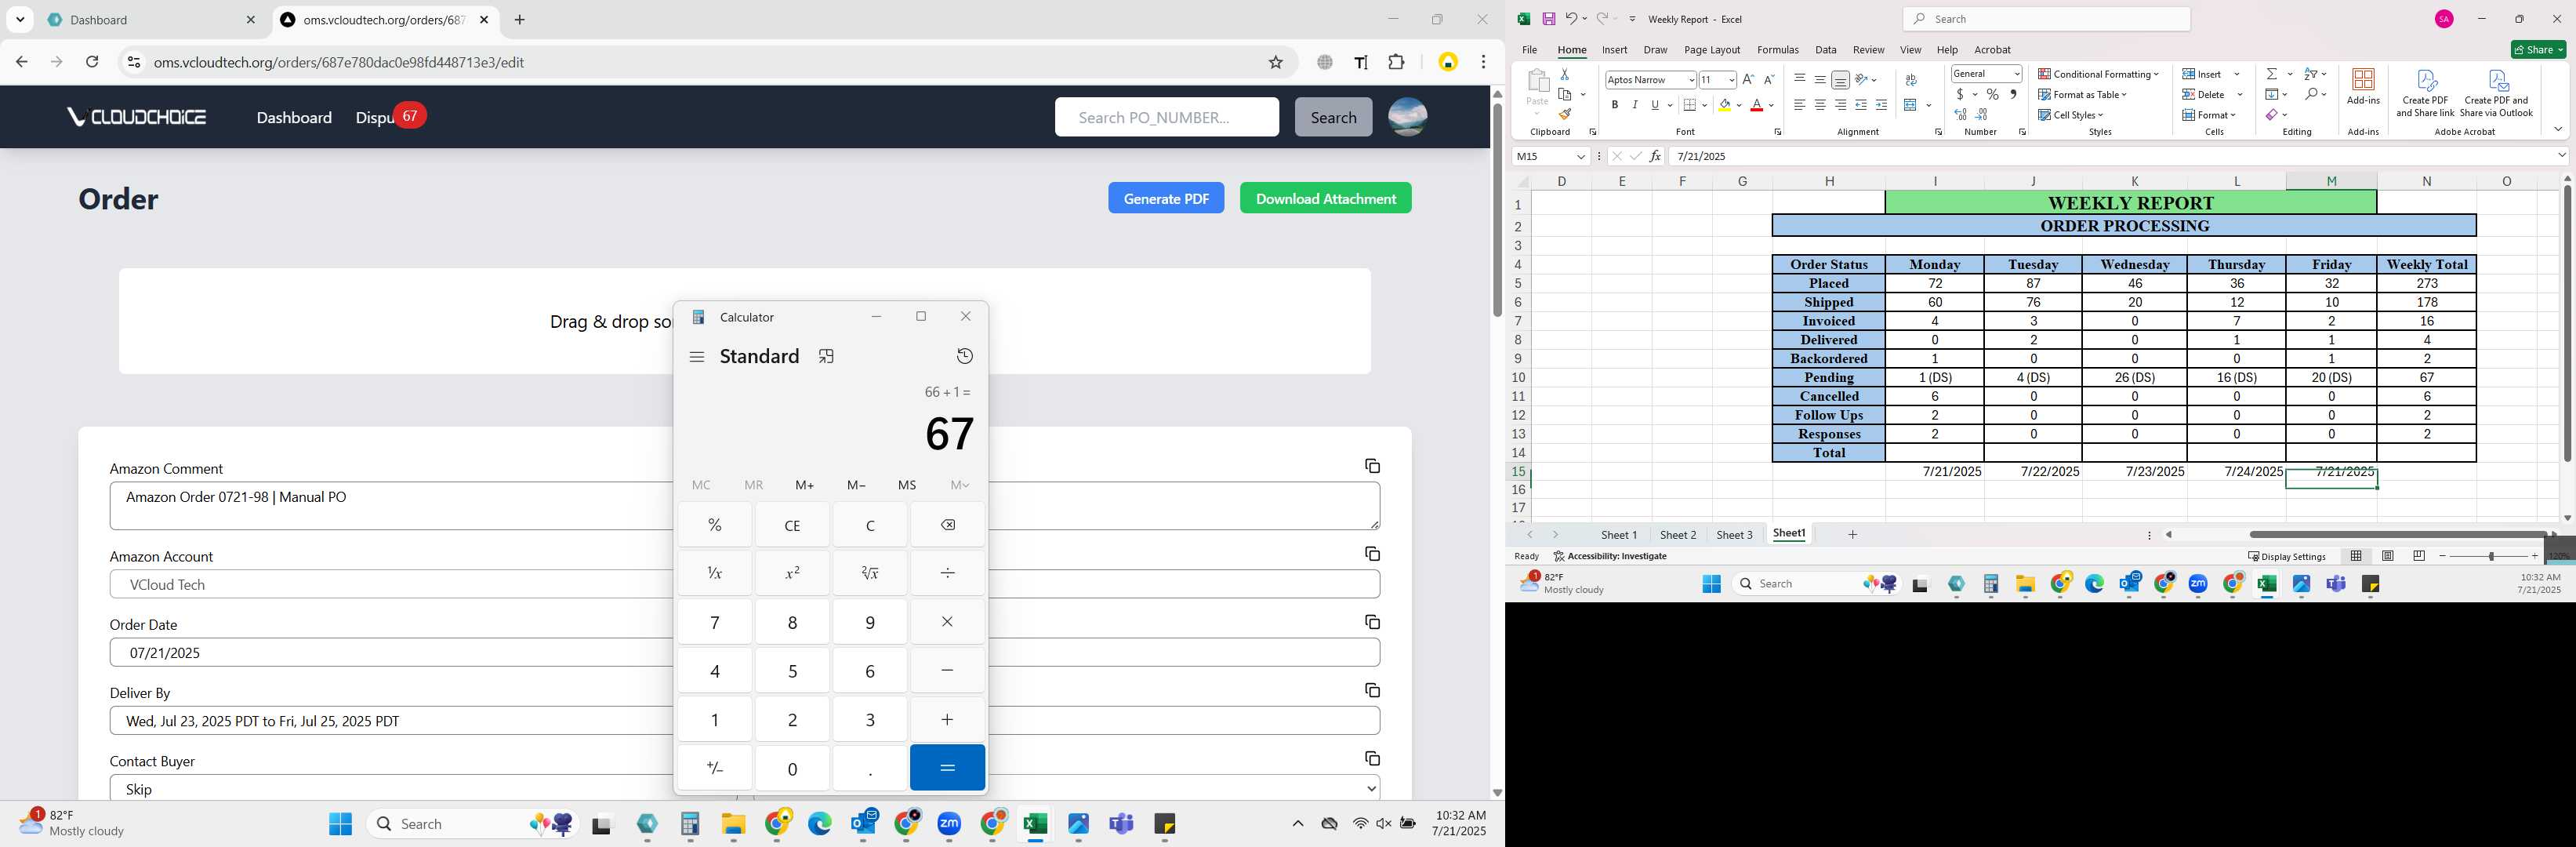Click the Search PO_NUMBER input field

pos(1166,117)
